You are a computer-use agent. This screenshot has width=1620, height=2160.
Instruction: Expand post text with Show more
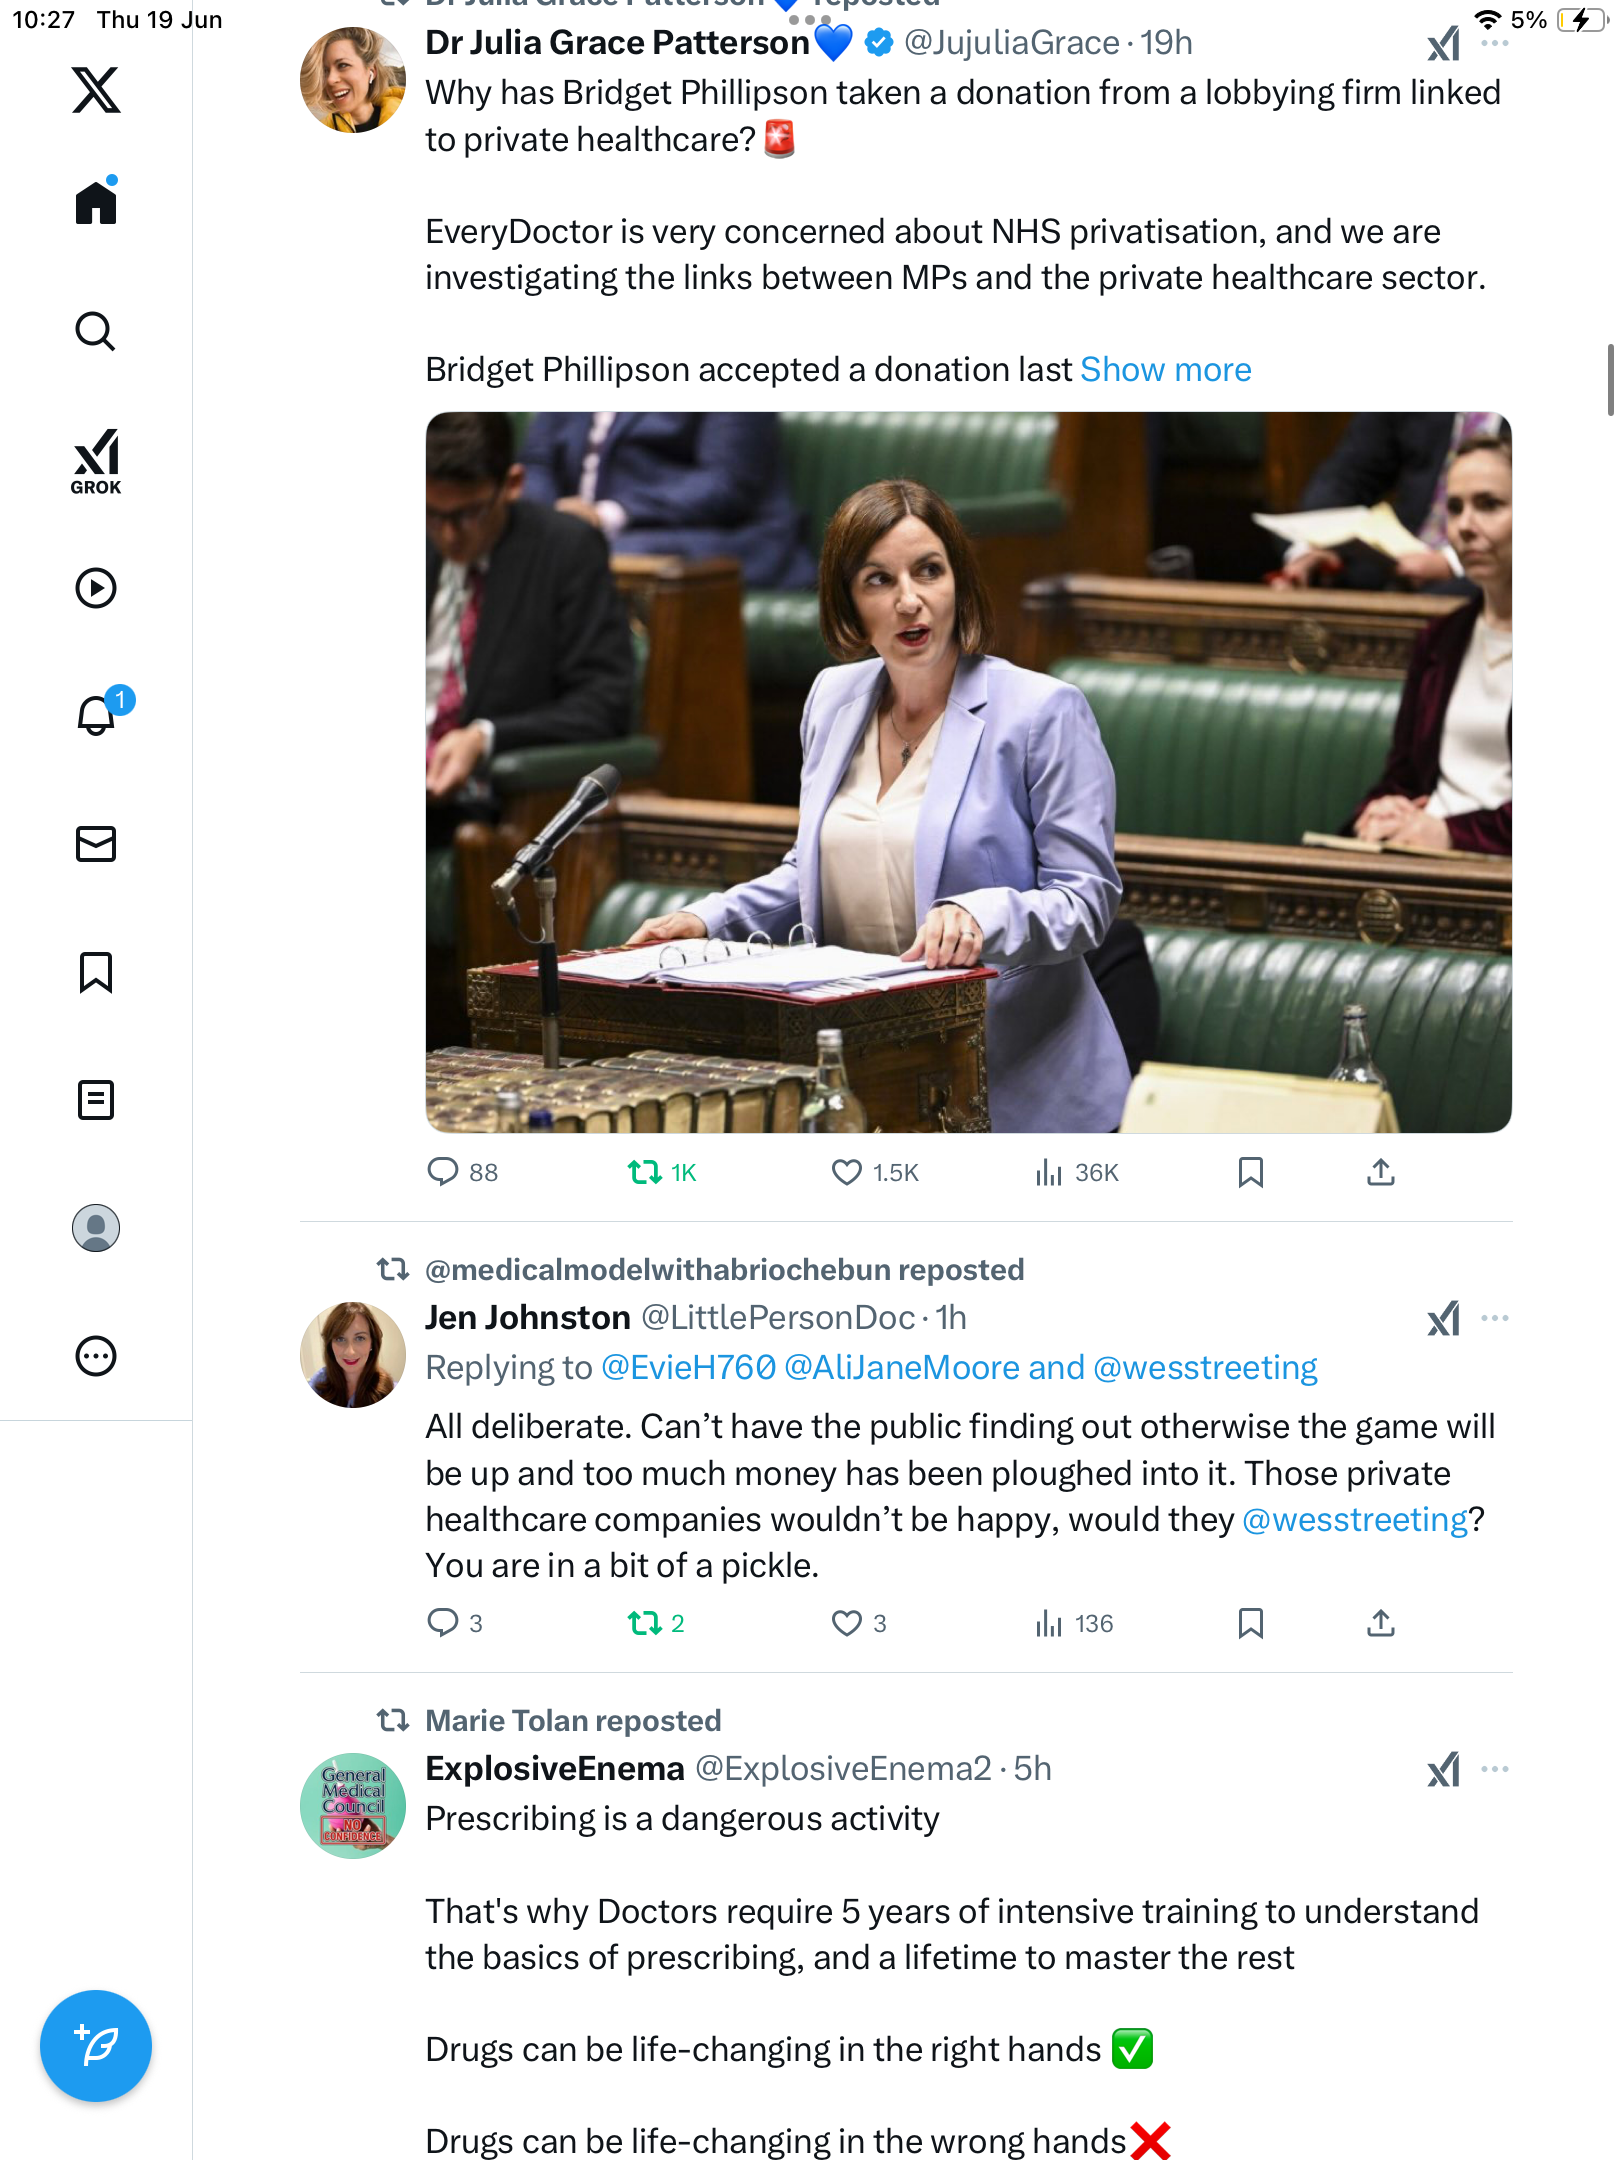(1166, 370)
